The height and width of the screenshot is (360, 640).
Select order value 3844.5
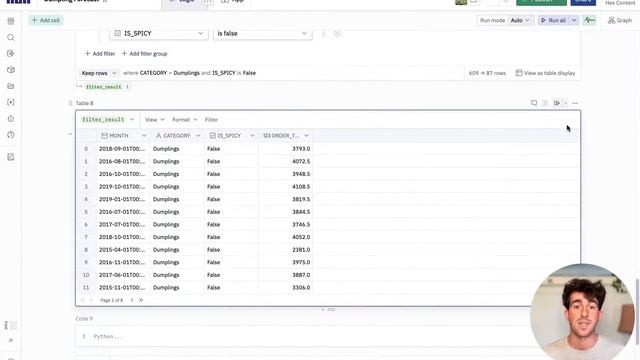point(285,212)
